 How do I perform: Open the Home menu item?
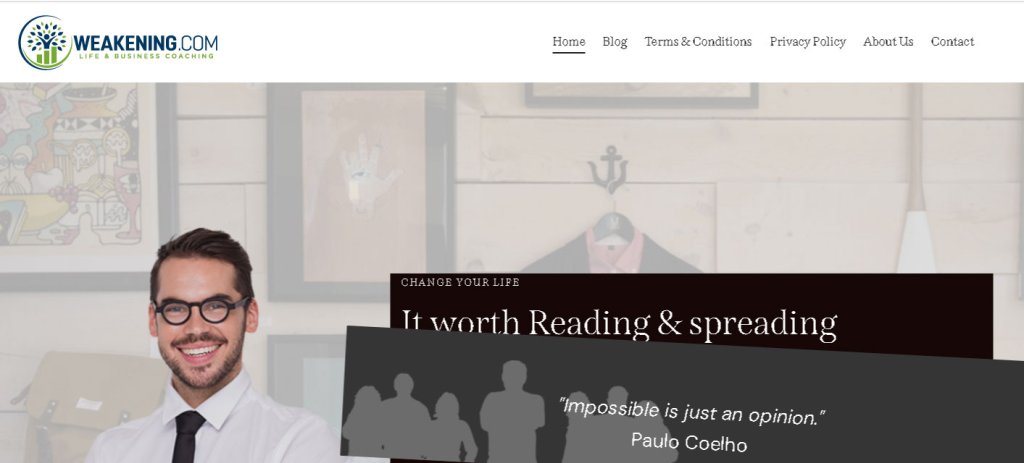pos(569,42)
